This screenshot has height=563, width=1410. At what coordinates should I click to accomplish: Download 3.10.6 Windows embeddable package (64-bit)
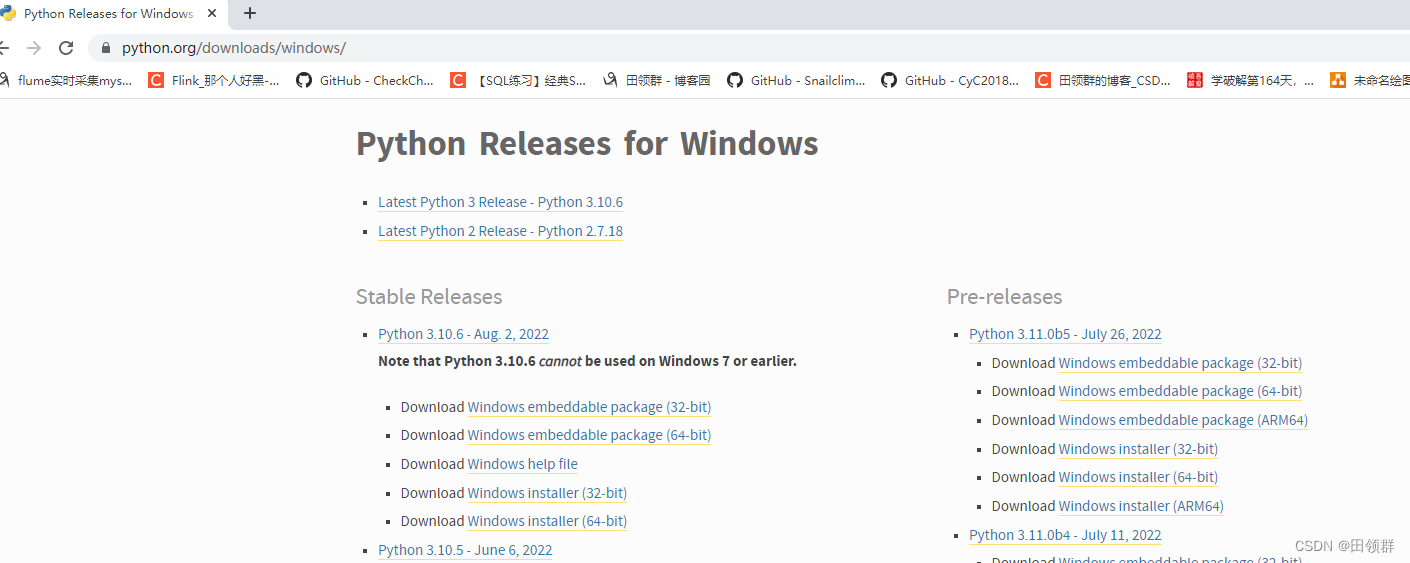pyautogui.click(x=589, y=435)
